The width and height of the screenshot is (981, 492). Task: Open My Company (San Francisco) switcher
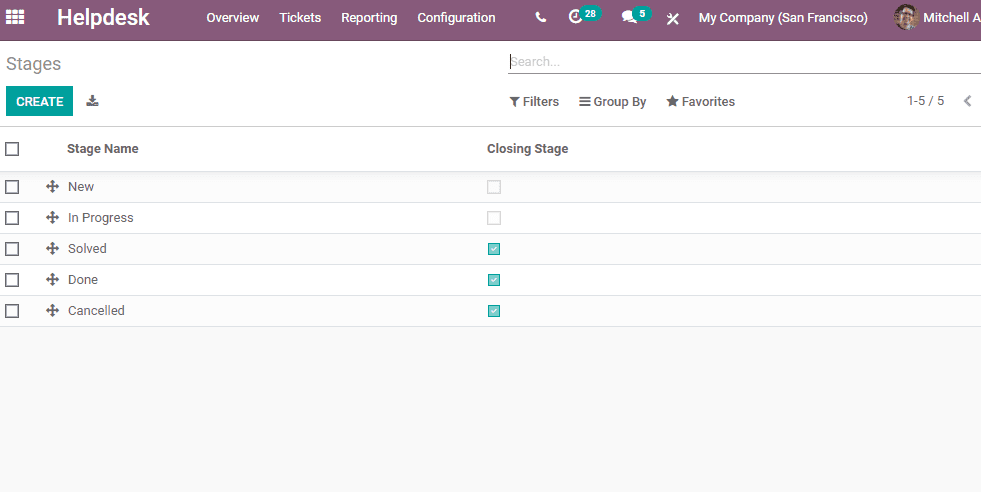[783, 18]
